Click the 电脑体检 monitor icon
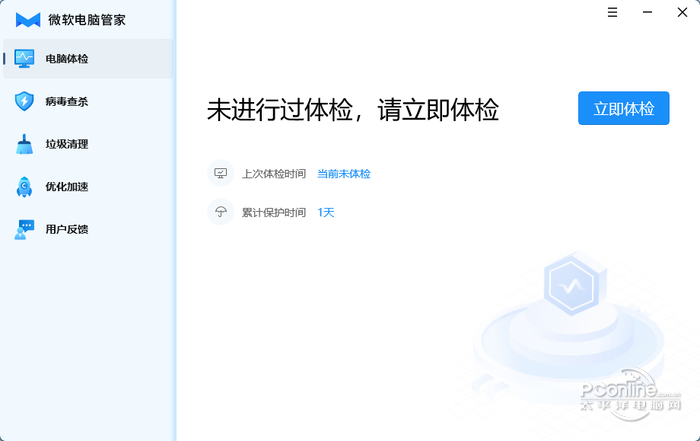This screenshot has width=700, height=441. click(24, 58)
